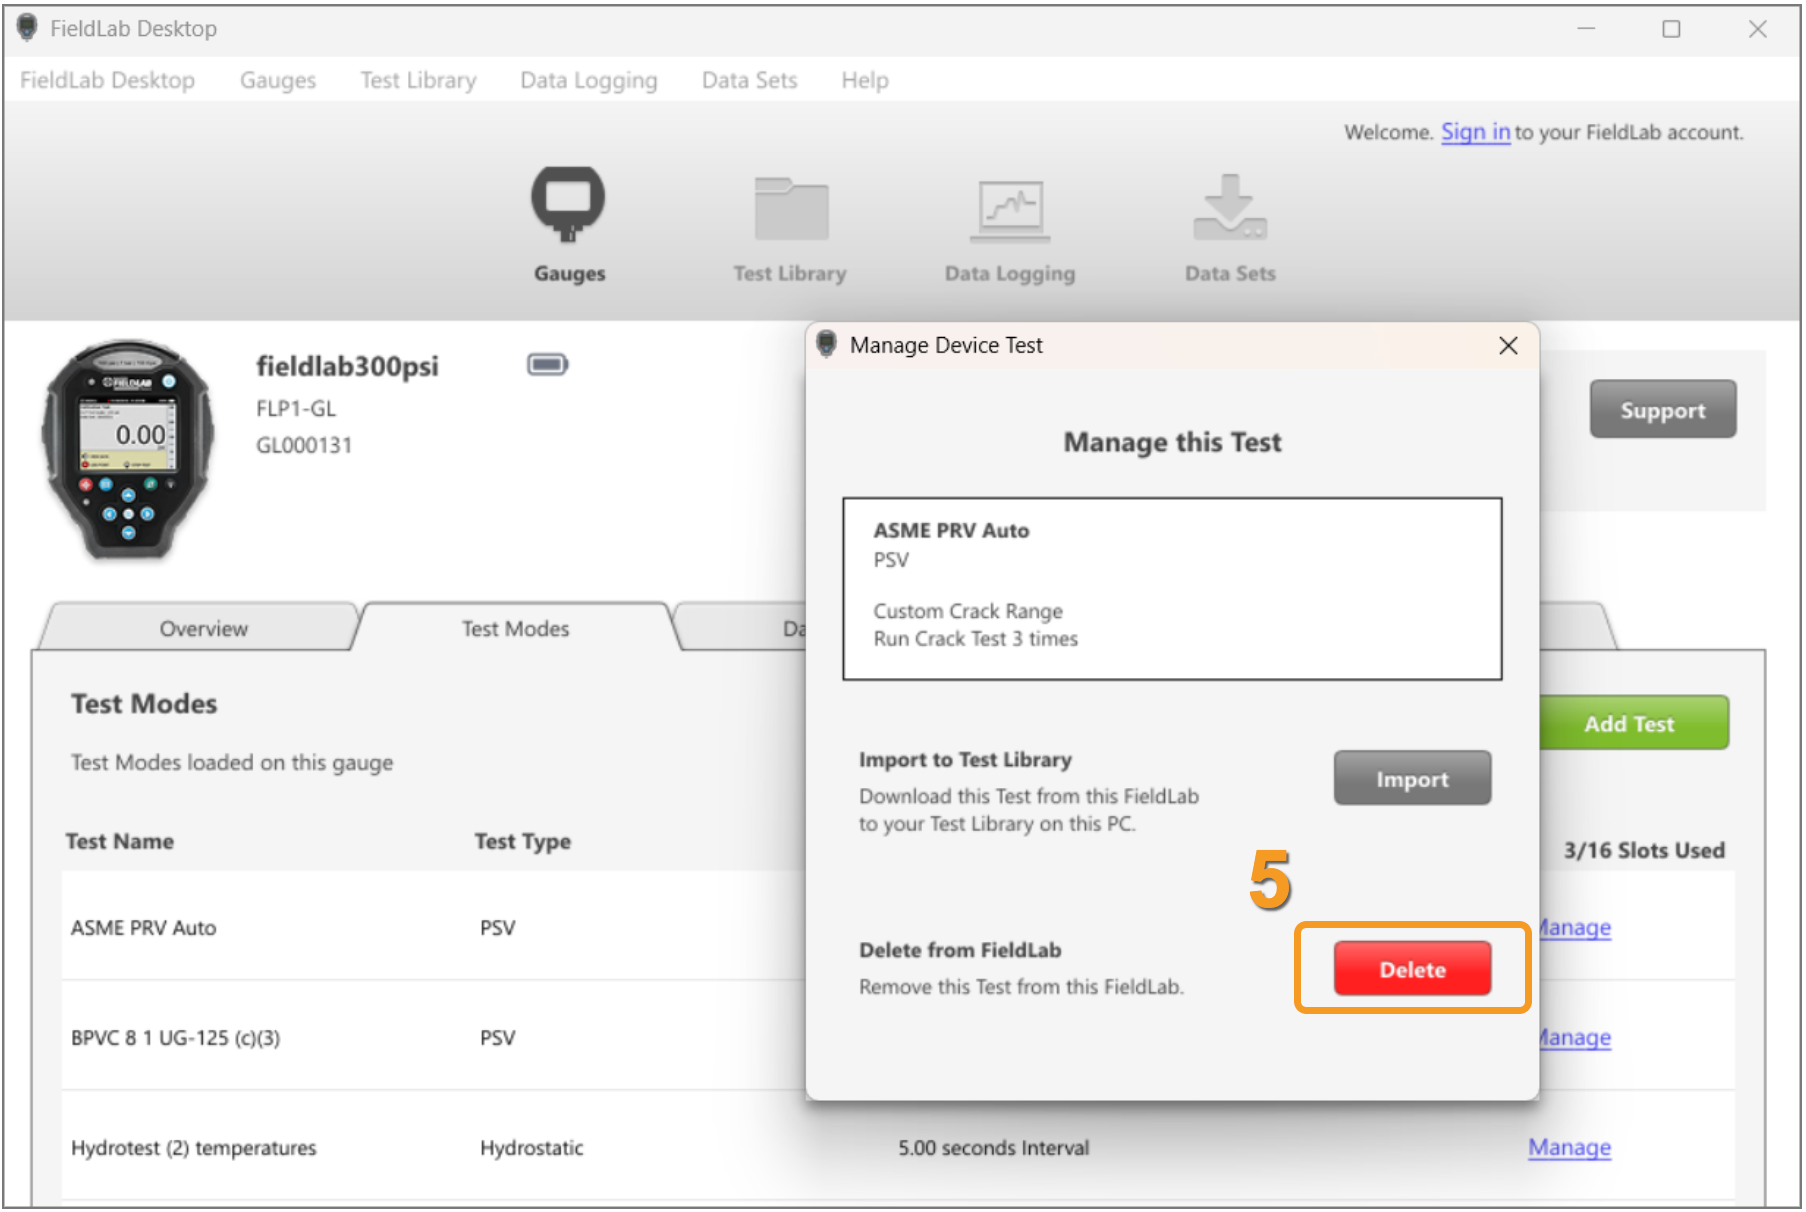Viewport: 1806px width, 1212px height.
Task: Click the GL000131 serial number
Action: pyautogui.click(x=304, y=445)
